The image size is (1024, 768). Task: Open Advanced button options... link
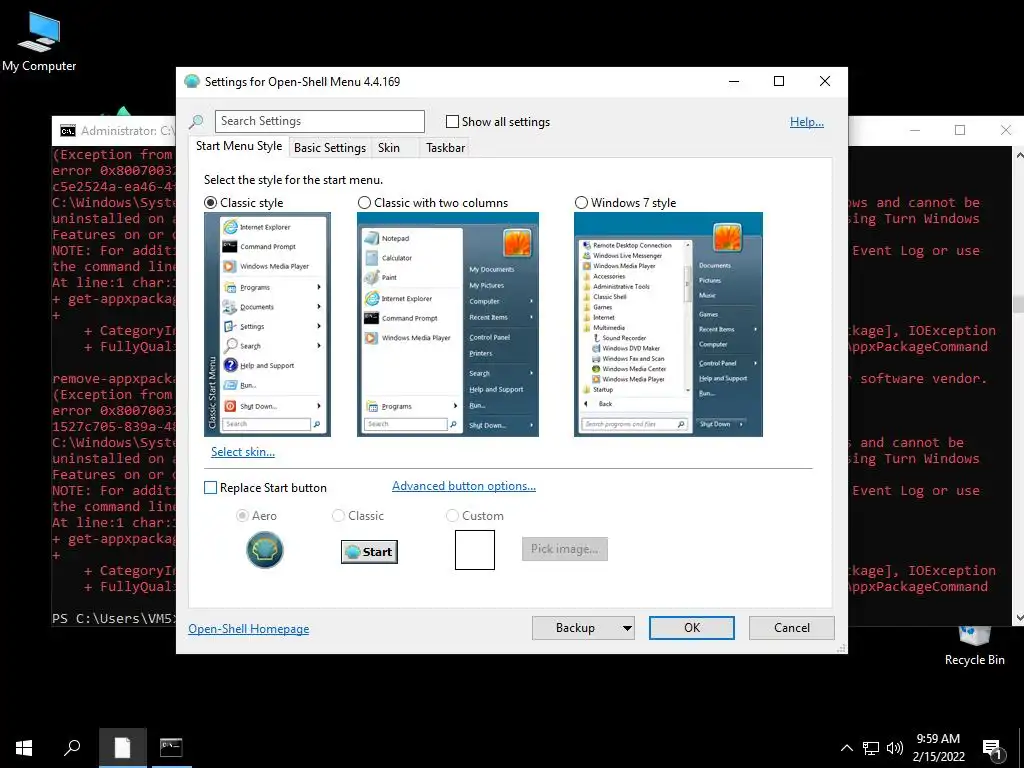tap(464, 486)
